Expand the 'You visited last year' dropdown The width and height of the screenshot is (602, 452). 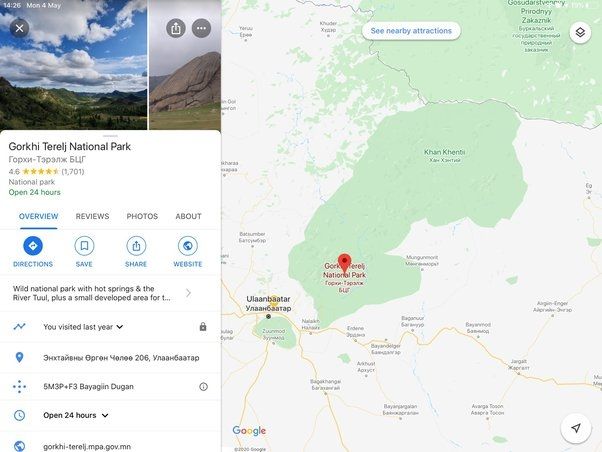tap(120, 327)
